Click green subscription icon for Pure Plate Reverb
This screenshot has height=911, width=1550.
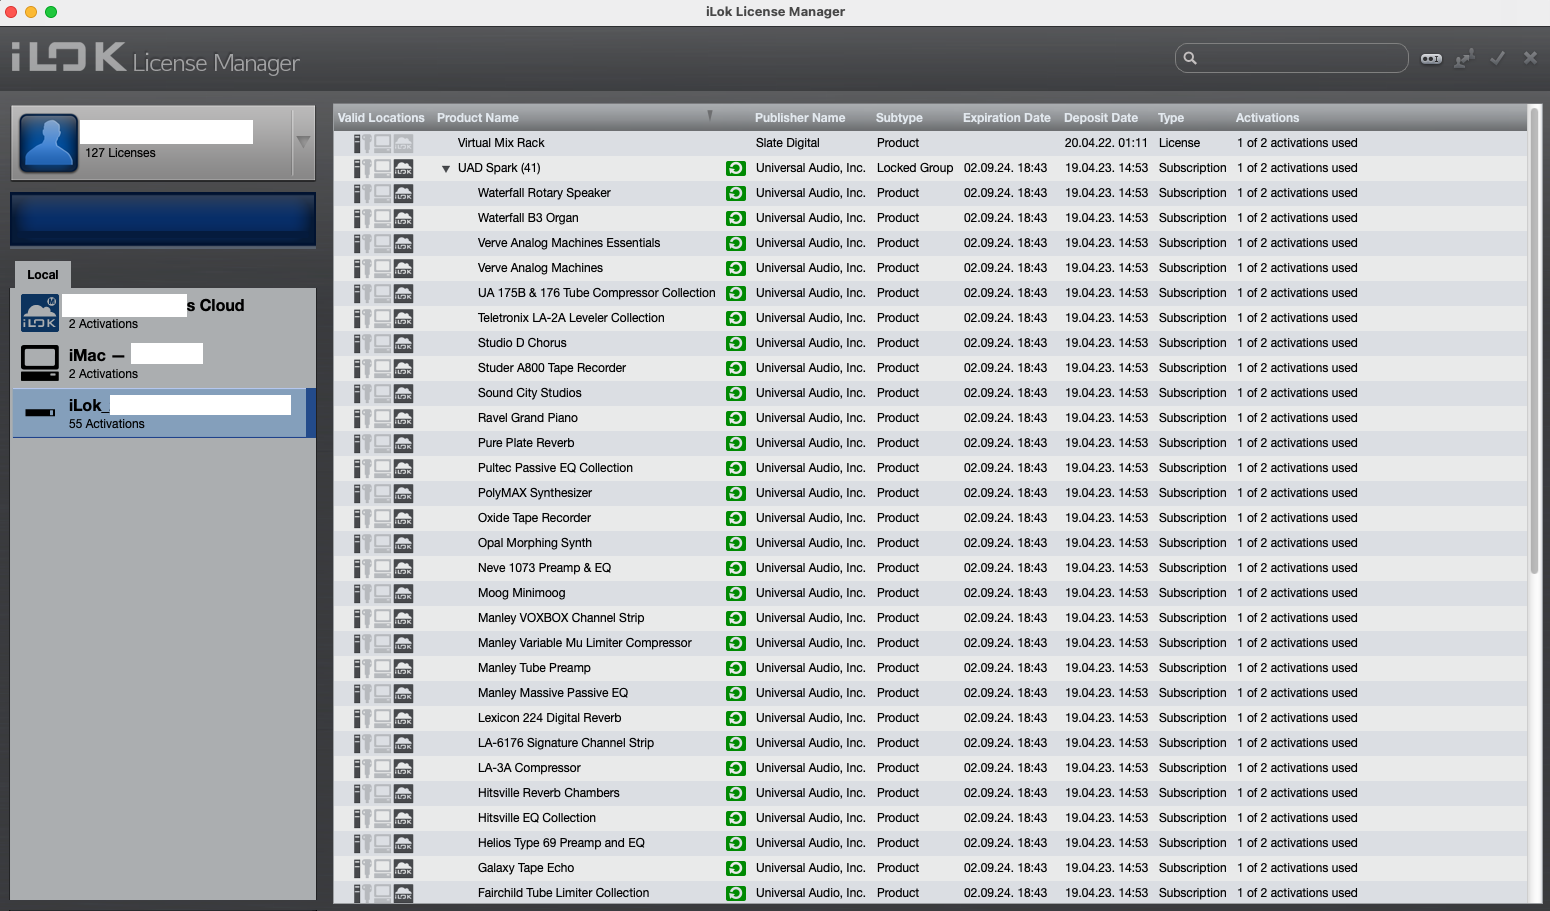736,443
